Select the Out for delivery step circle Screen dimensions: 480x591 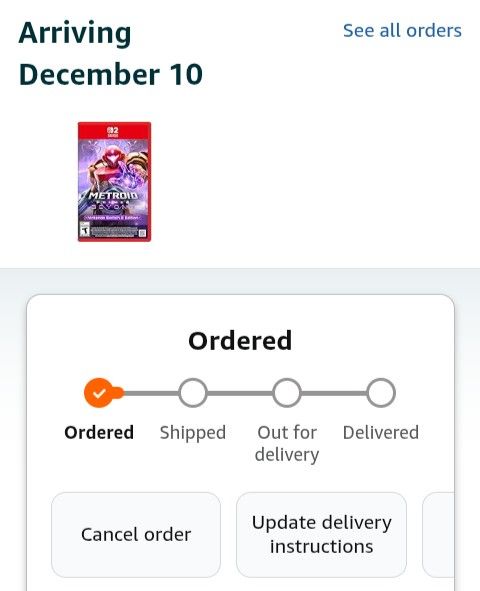click(x=287, y=393)
